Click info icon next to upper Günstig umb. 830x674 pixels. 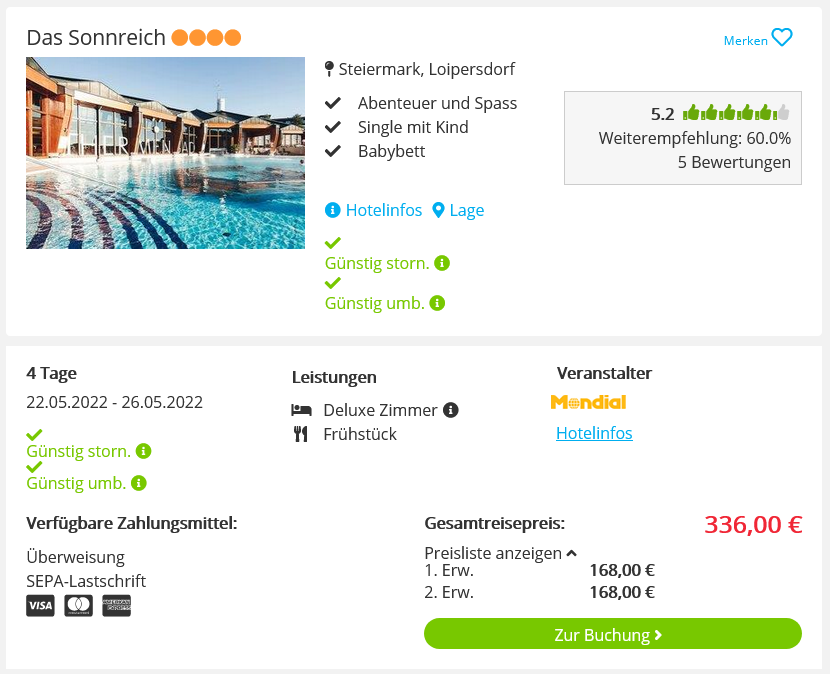tap(437, 303)
